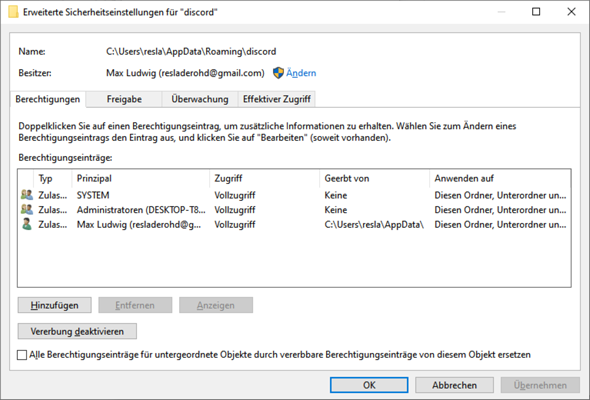Click the Übernehmen button
Image resolution: width=590 pixels, height=400 pixels.
click(x=540, y=385)
